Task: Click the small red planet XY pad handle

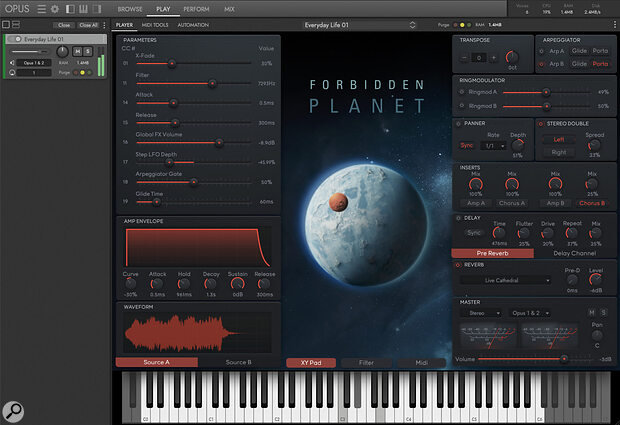Action: tap(338, 202)
